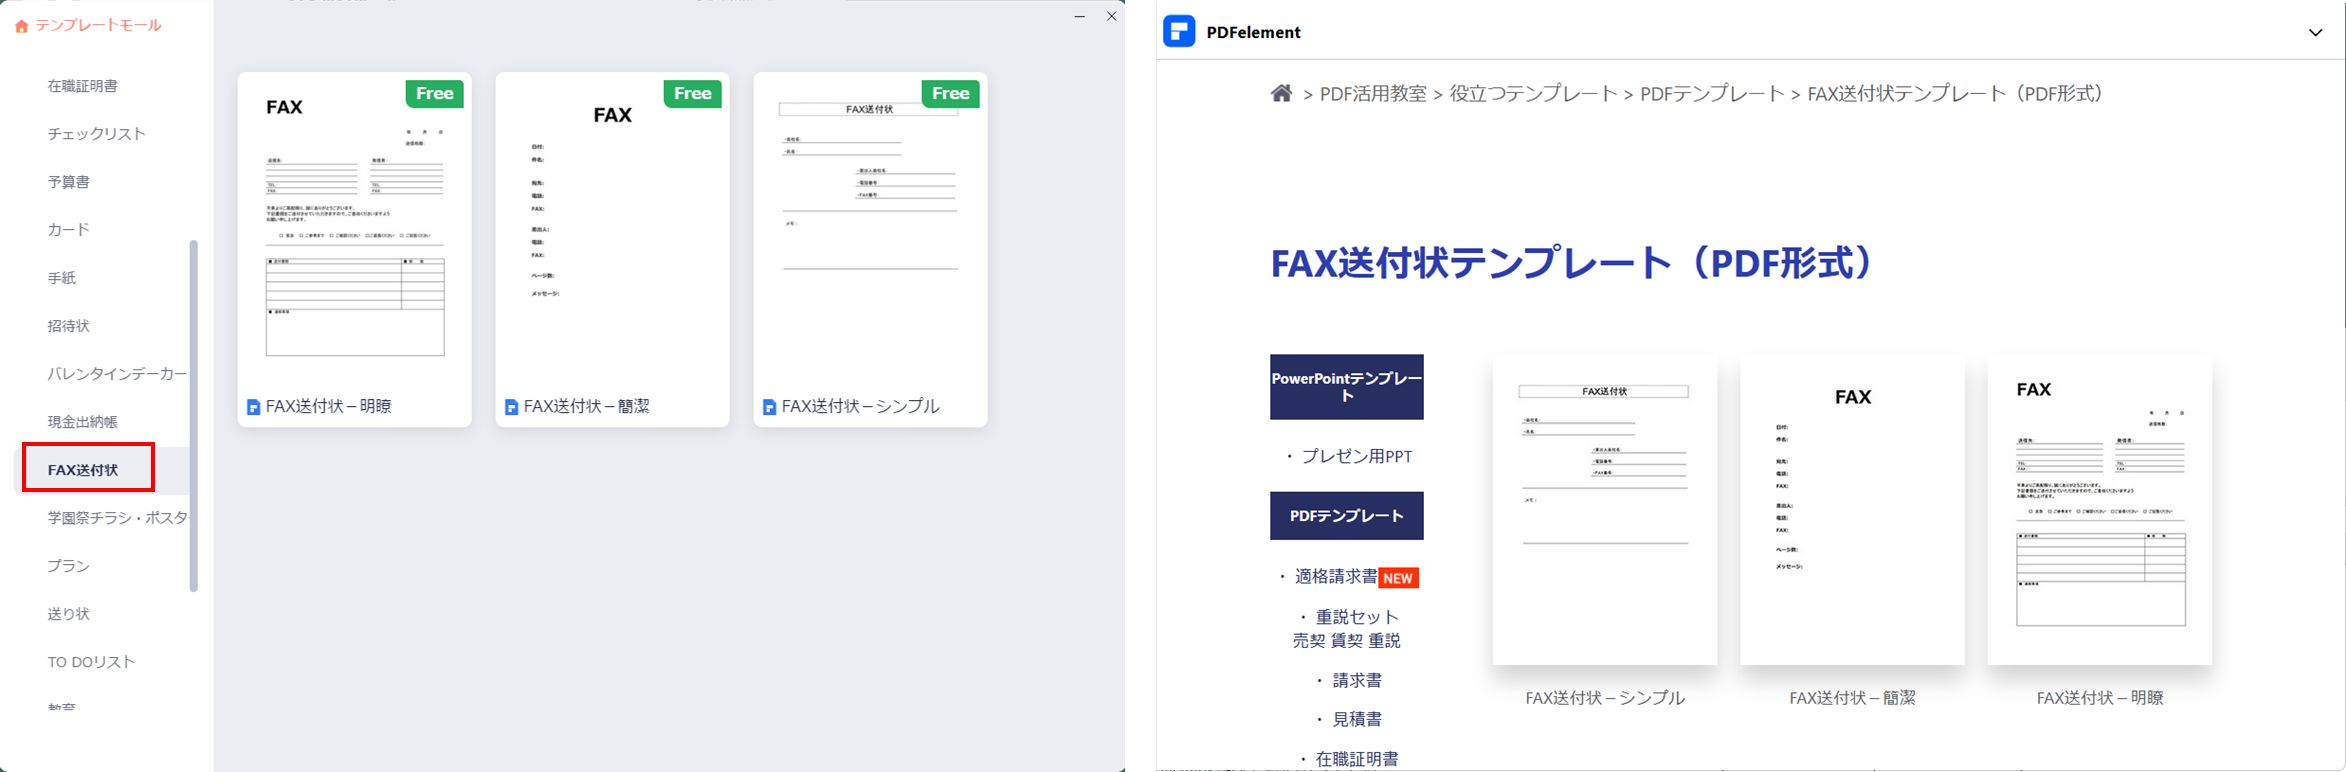Minimize the Template Mall window

[x=1079, y=17]
